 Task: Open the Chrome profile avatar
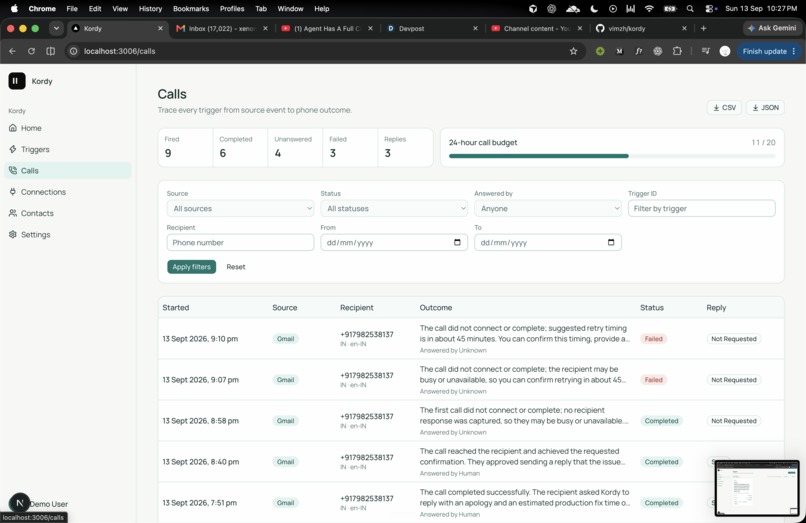(725, 51)
